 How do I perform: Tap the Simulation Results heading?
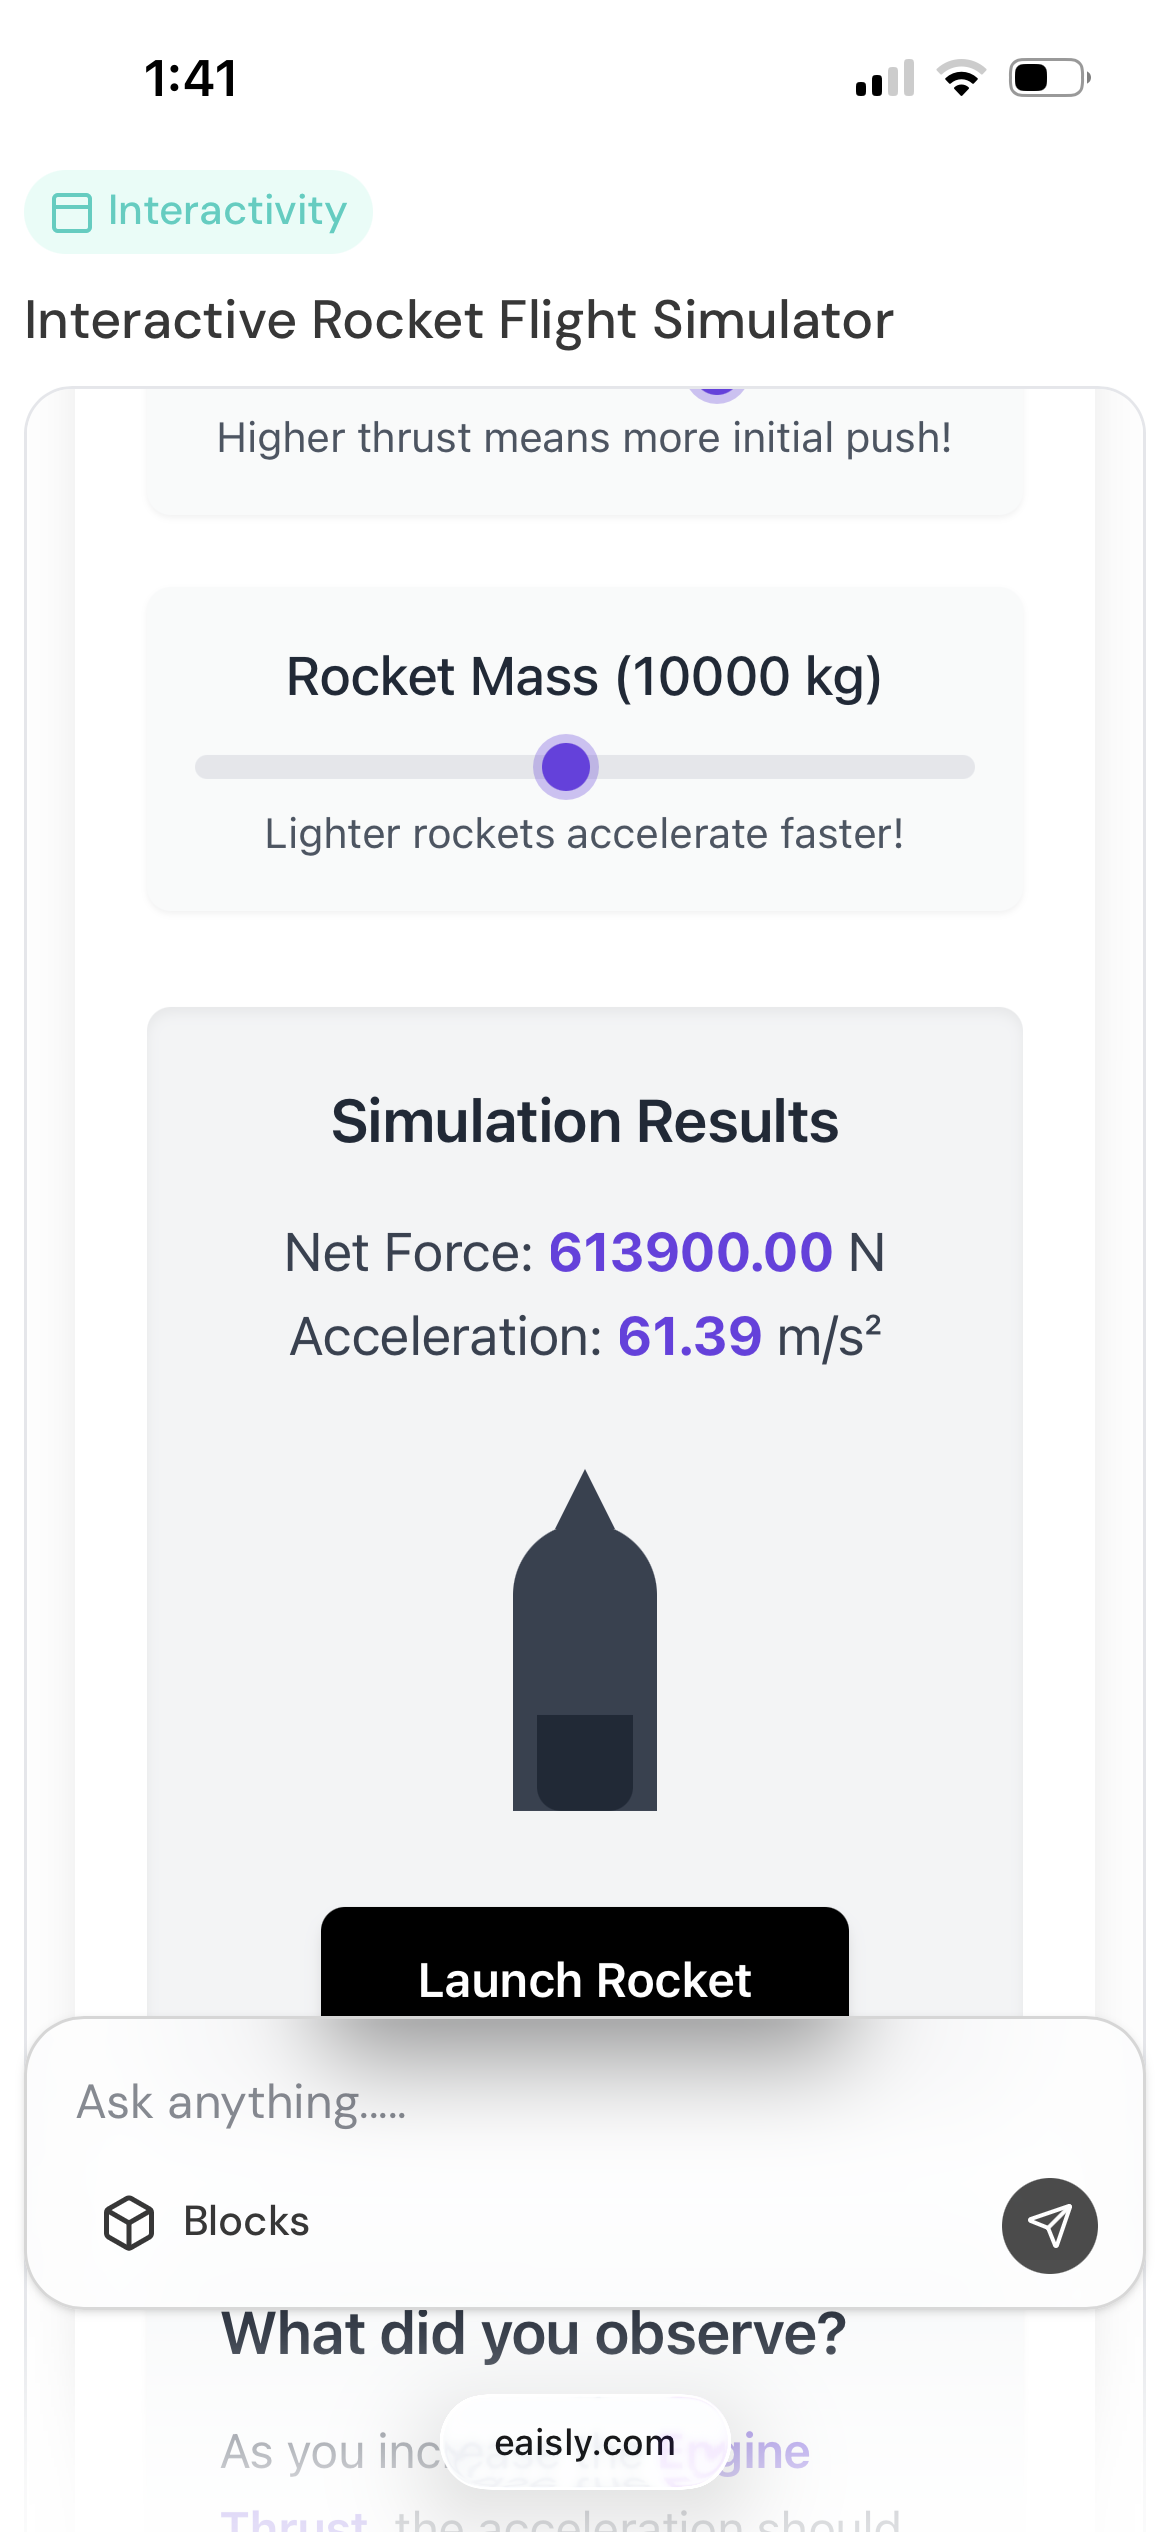[x=585, y=1121]
